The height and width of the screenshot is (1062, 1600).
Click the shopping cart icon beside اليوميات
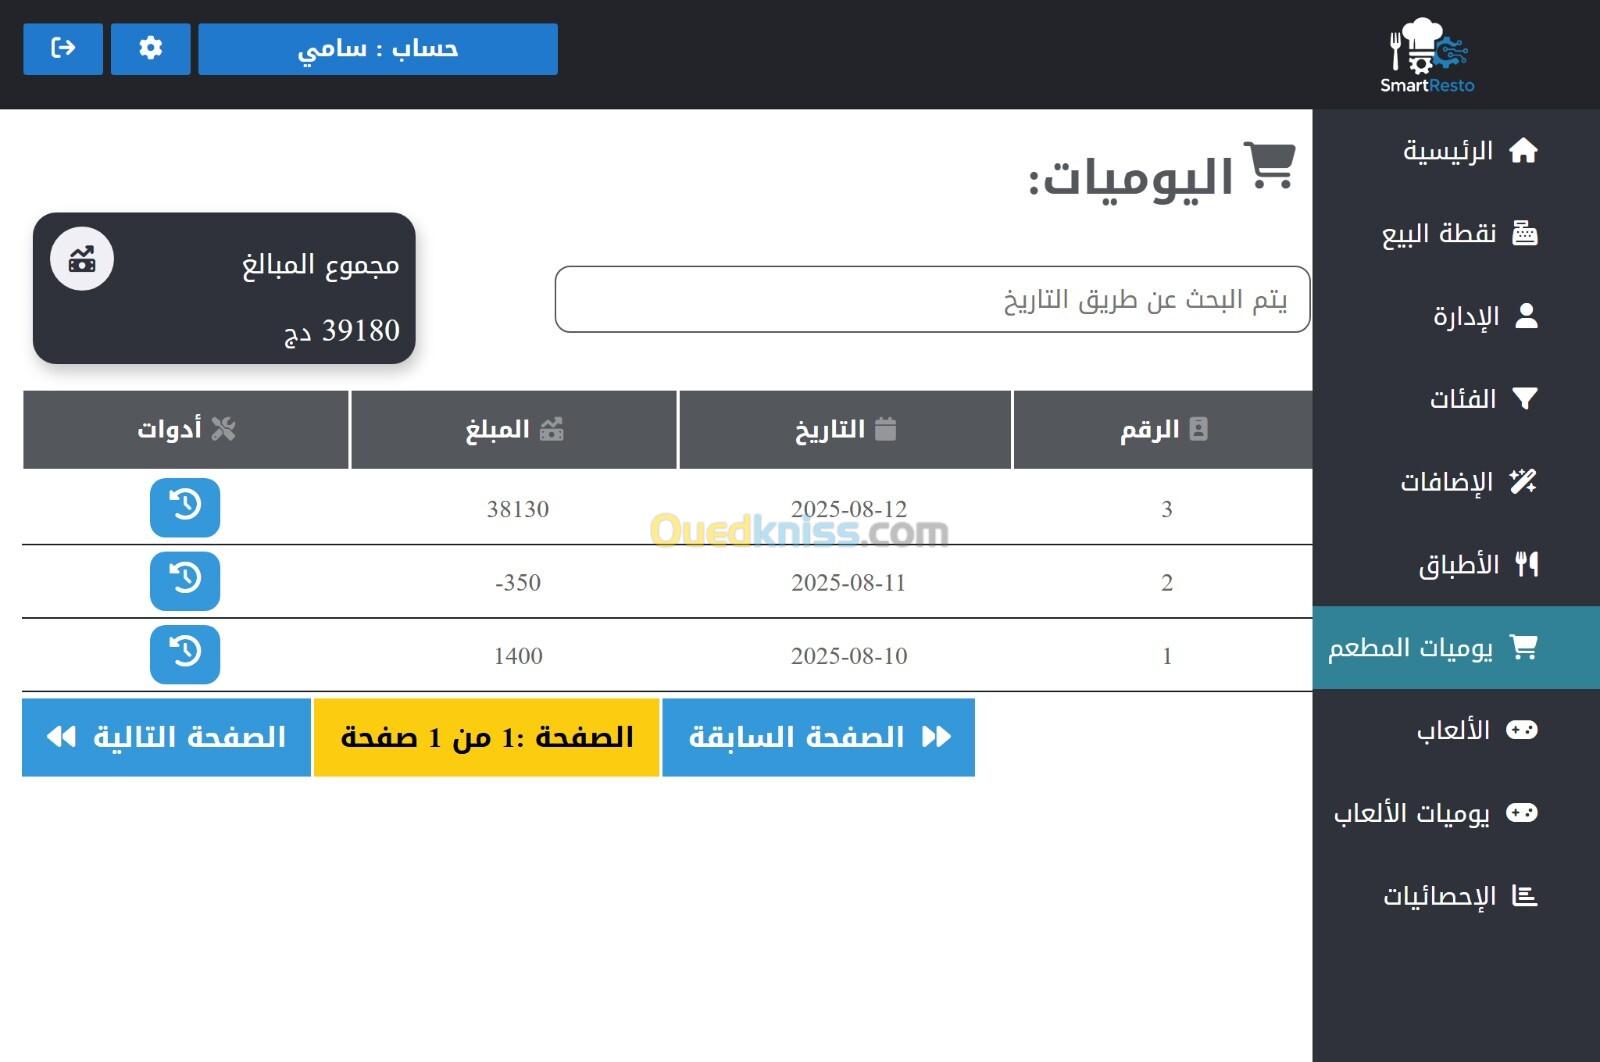[1269, 166]
